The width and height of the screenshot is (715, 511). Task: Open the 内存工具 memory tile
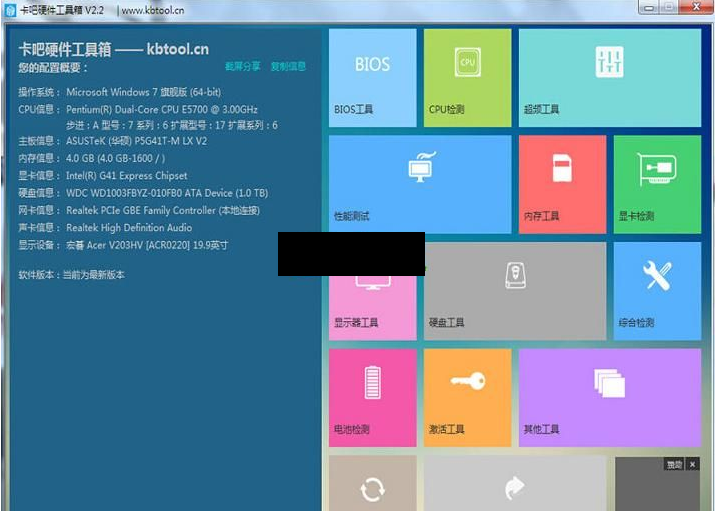(x=562, y=184)
